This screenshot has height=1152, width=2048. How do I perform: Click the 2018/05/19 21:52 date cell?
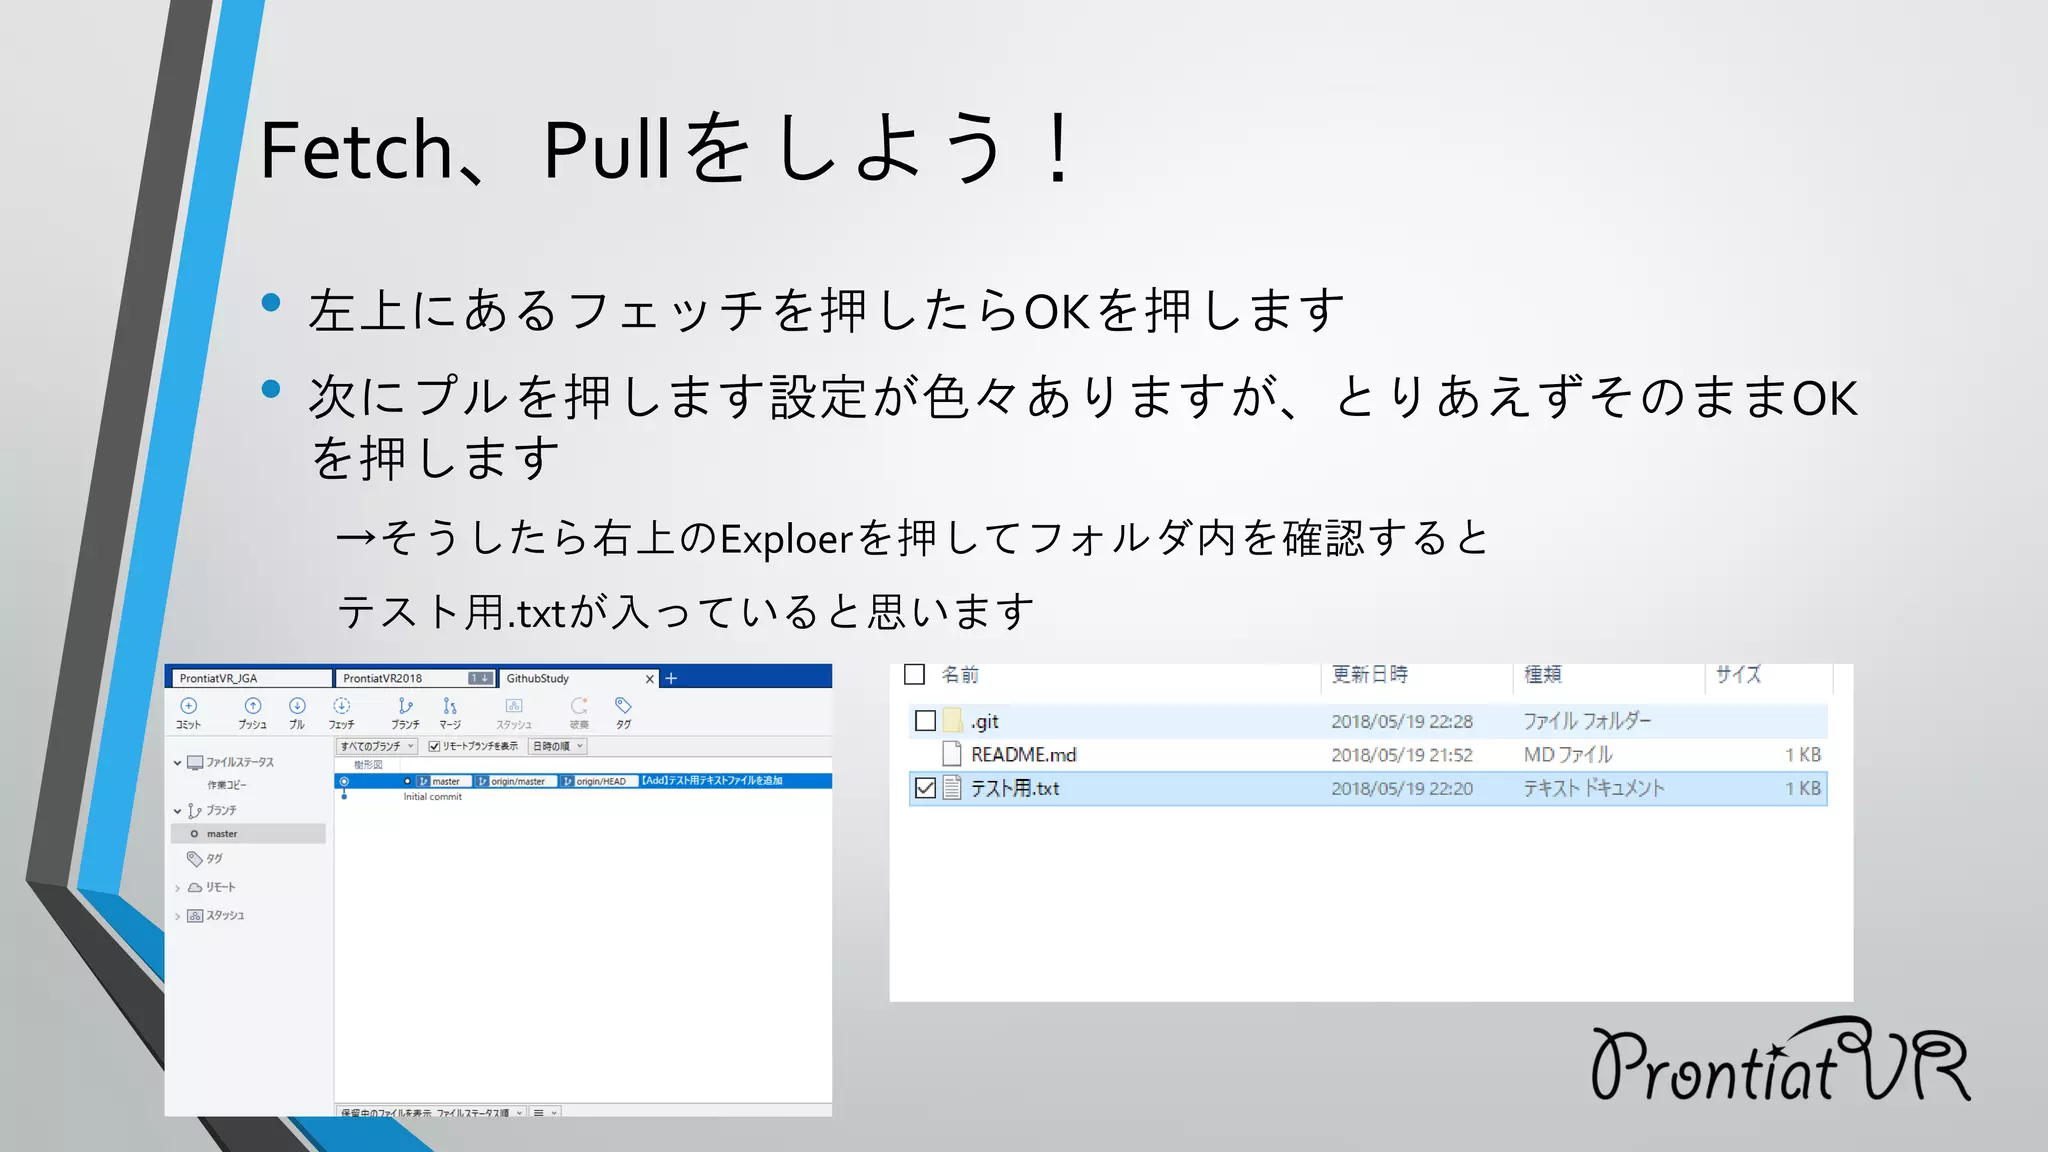tap(1402, 755)
